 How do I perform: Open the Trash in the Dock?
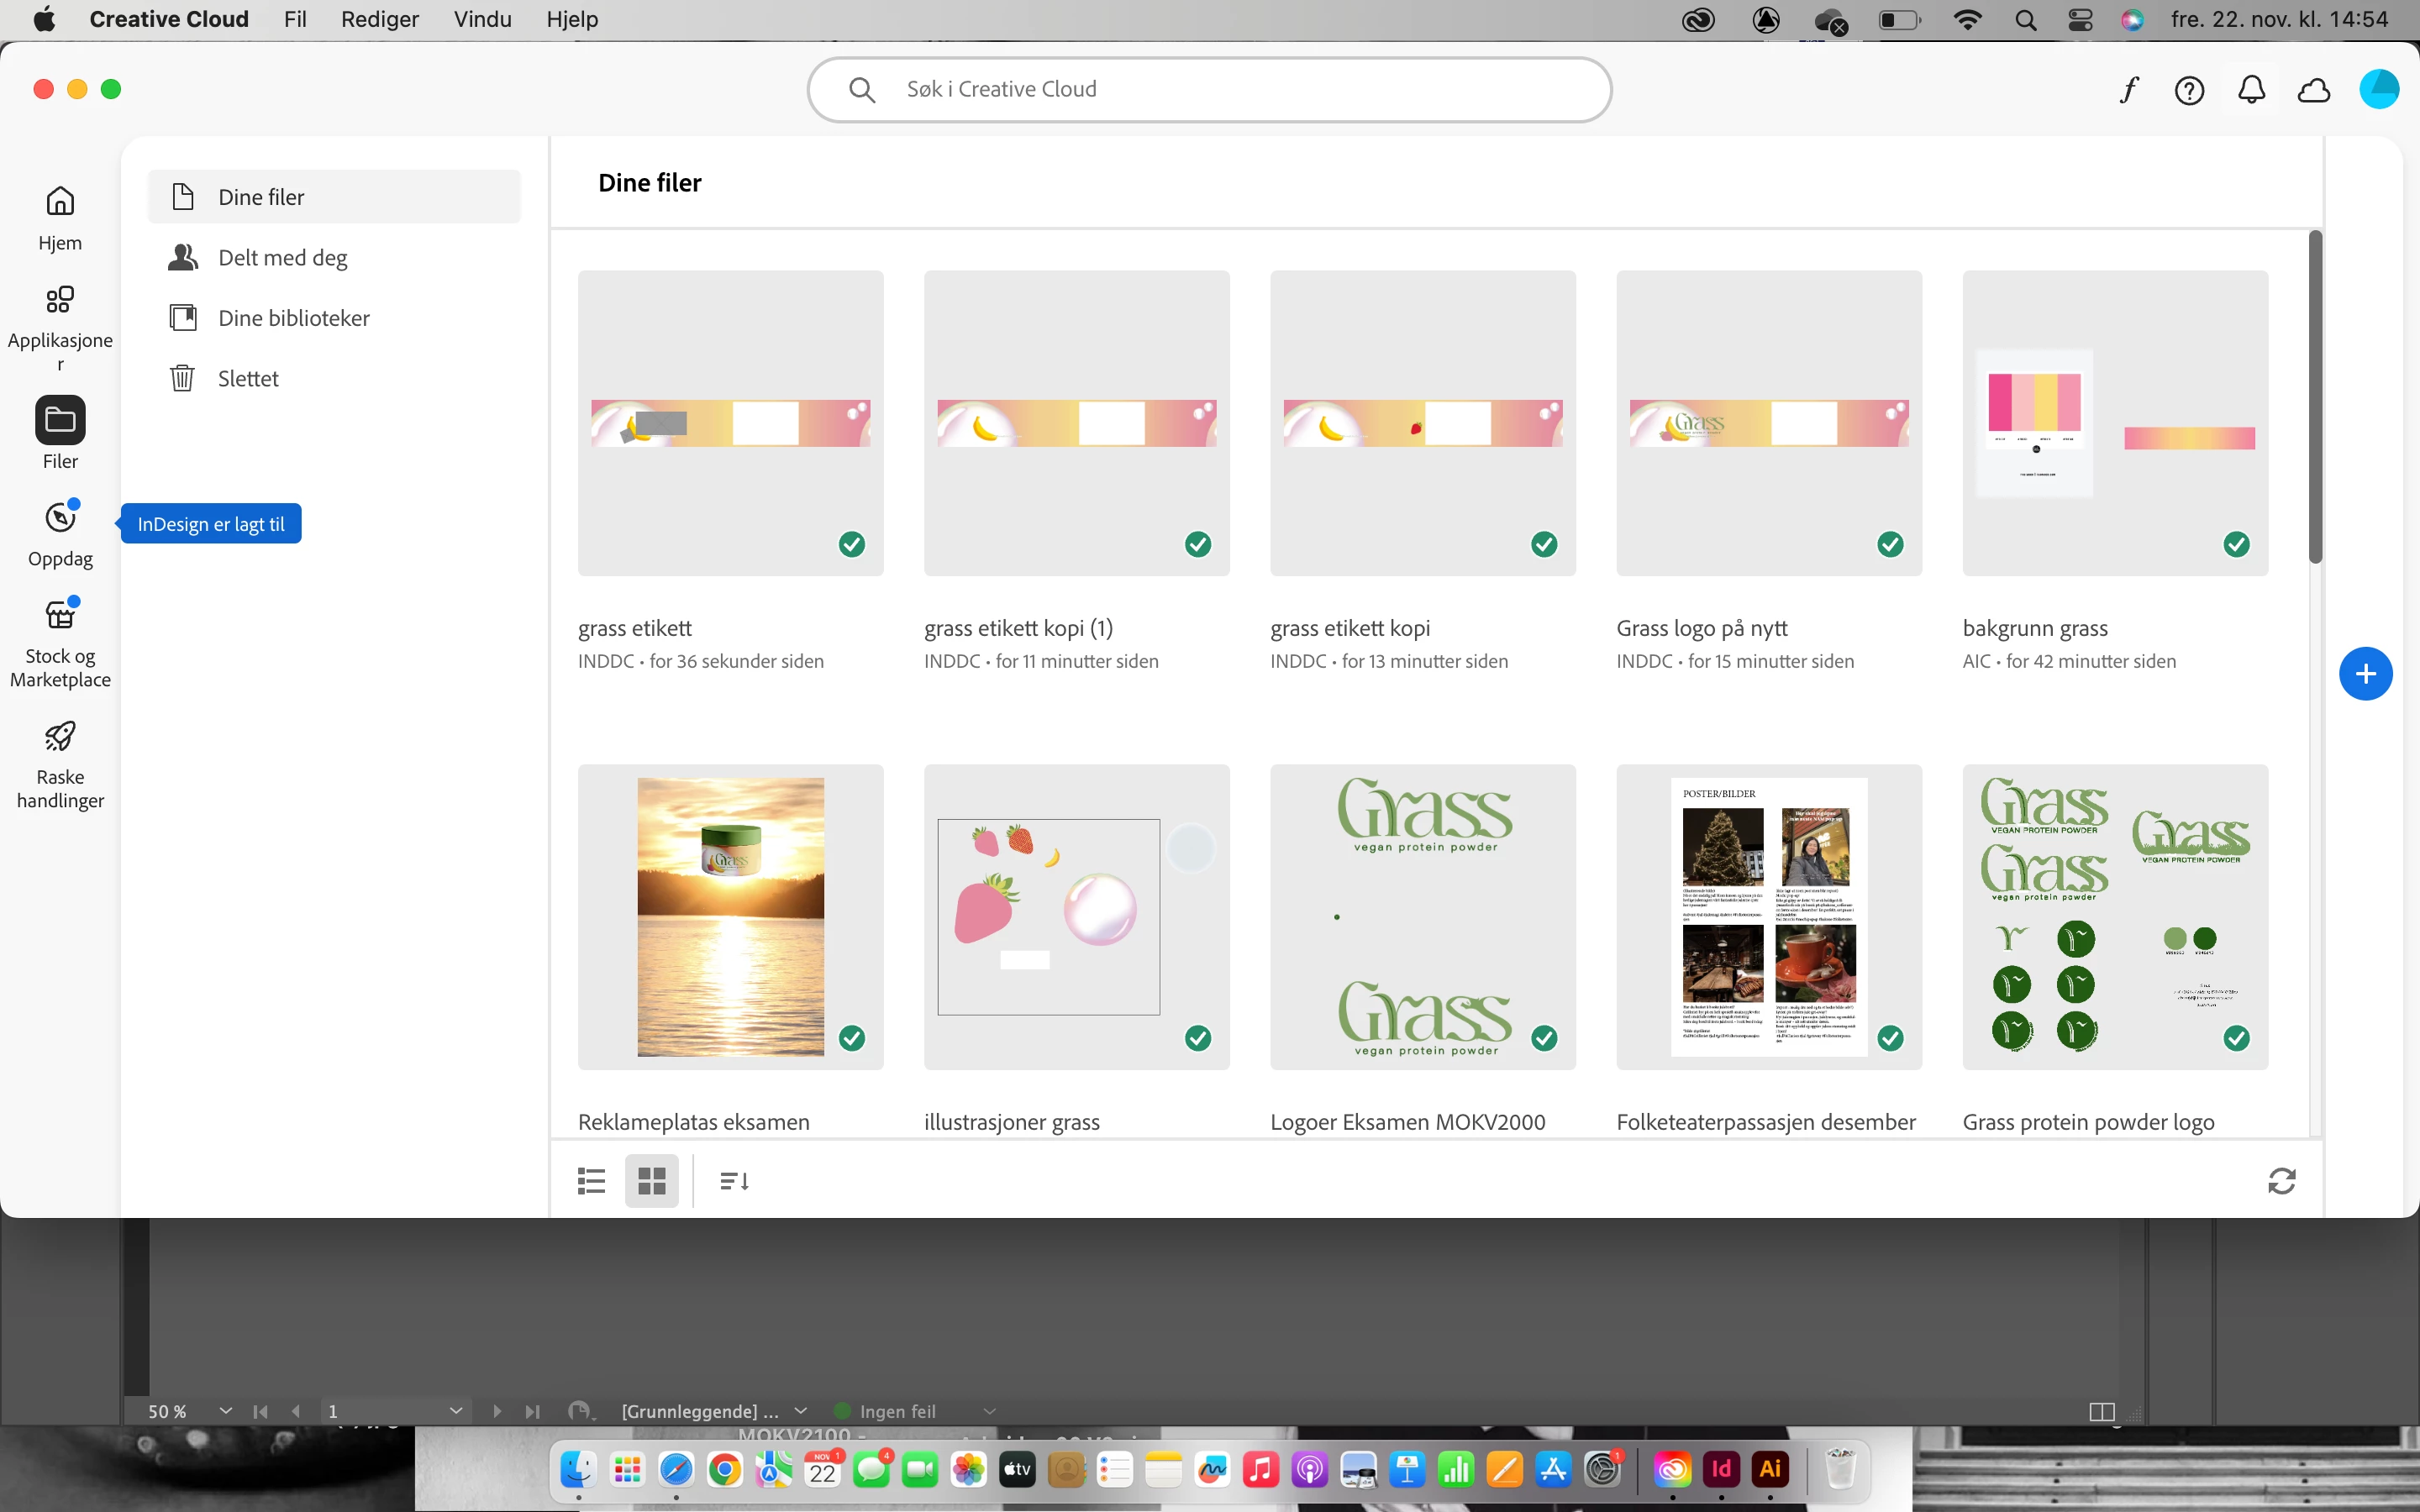coord(1840,1469)
